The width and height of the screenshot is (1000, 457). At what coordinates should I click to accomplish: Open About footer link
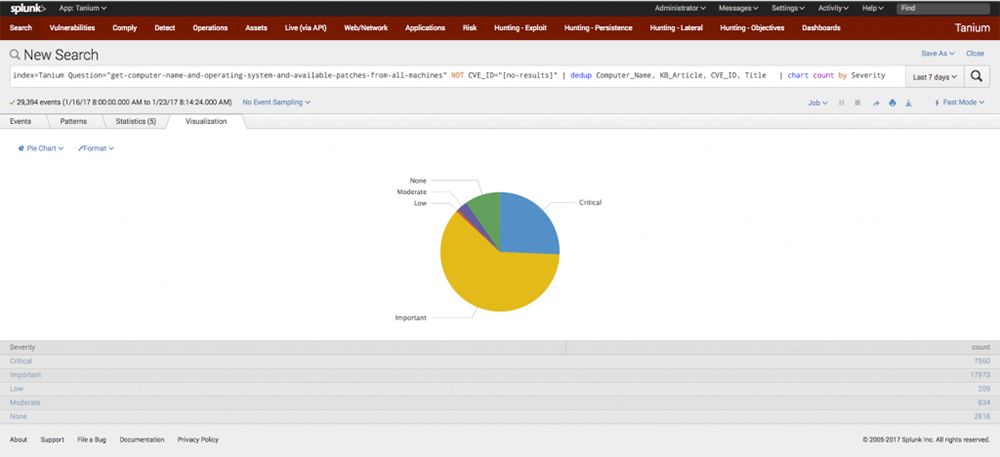pyautogui.click(x=18, y=440)
